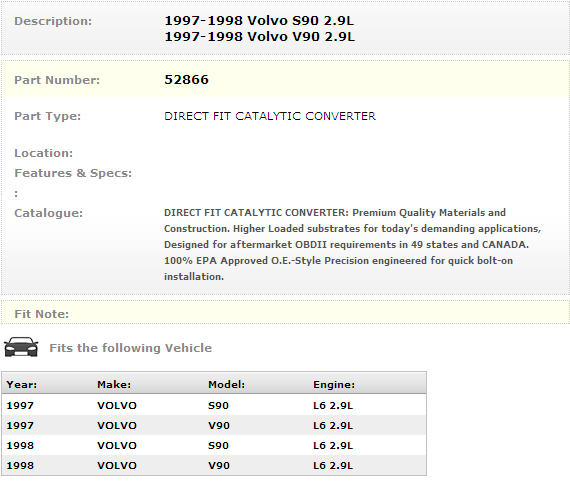Click the Location label
Screen dimensions: 570x495
44,153
